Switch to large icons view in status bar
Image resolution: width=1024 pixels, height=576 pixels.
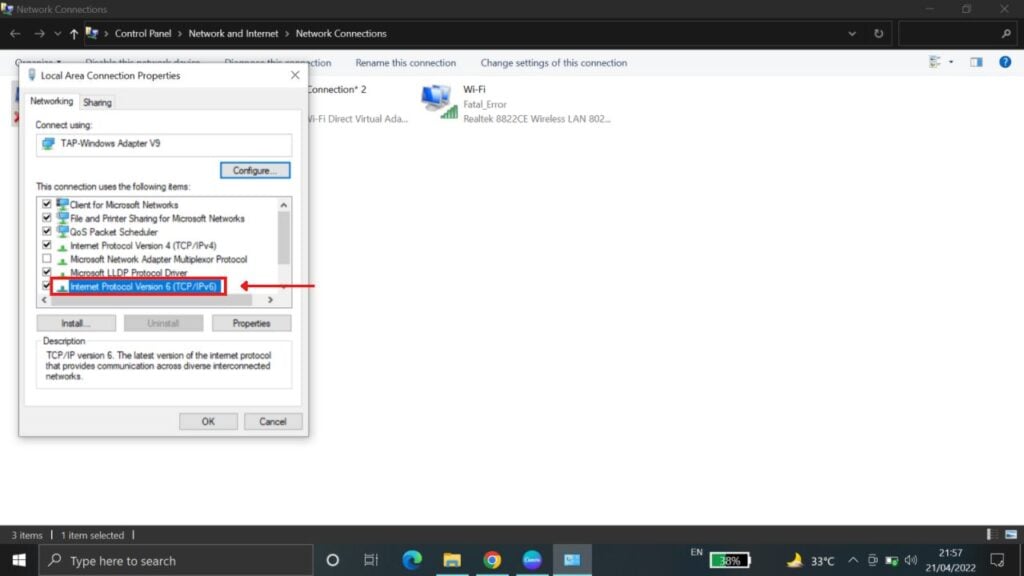click(x=1010, y=534)
